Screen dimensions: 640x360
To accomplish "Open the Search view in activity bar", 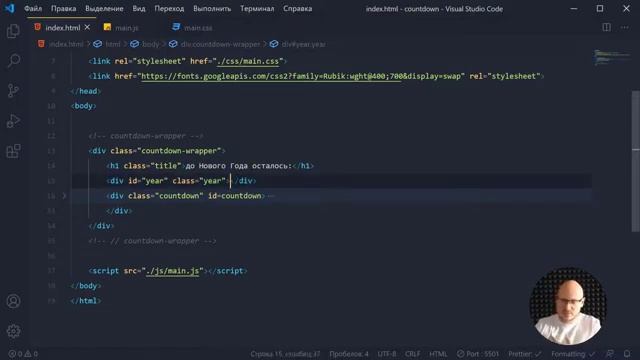I will click(13, 61).
